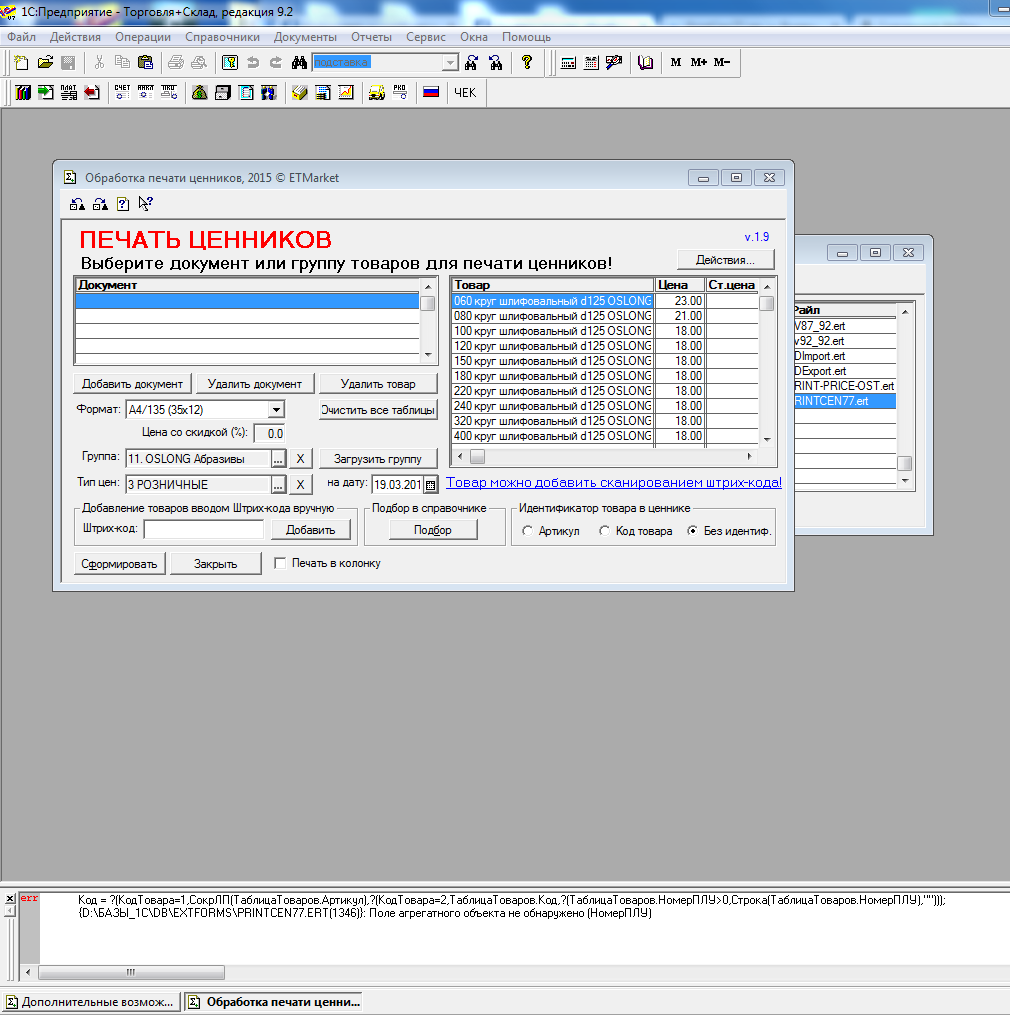Open the Действия... button menu

[725, 260]
